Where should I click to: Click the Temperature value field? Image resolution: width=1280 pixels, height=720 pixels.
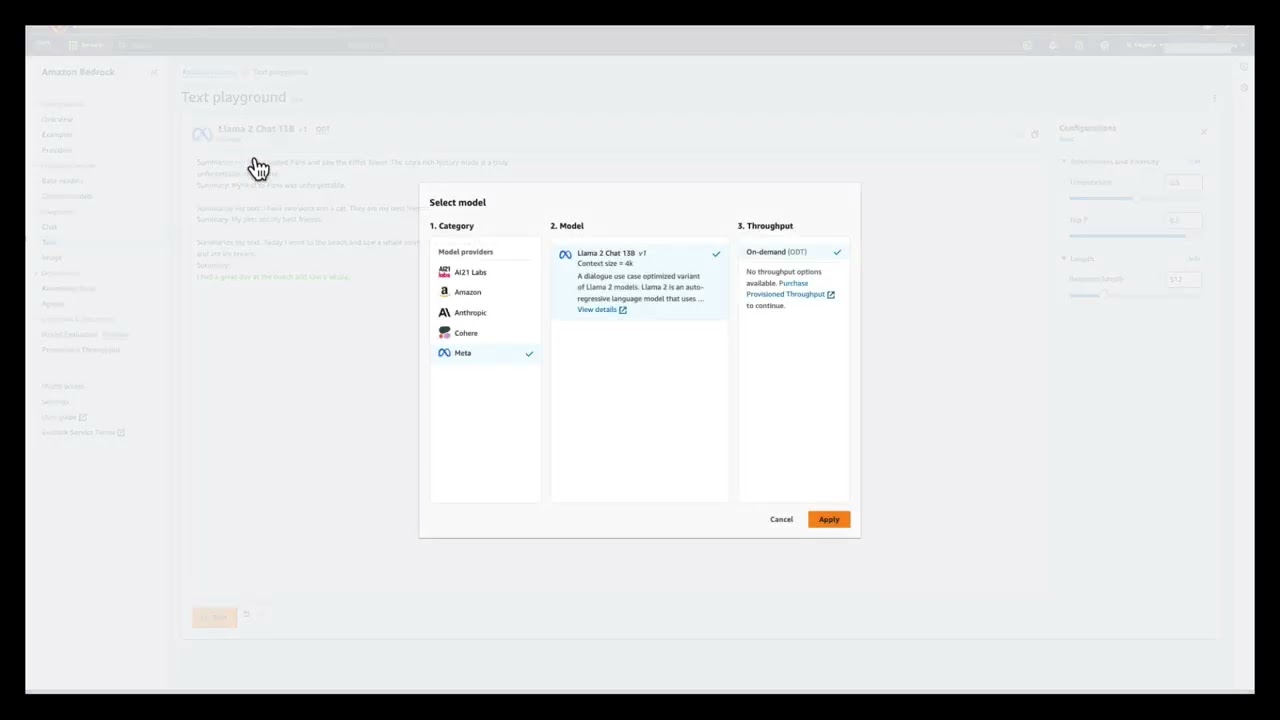pos(1184,182)
